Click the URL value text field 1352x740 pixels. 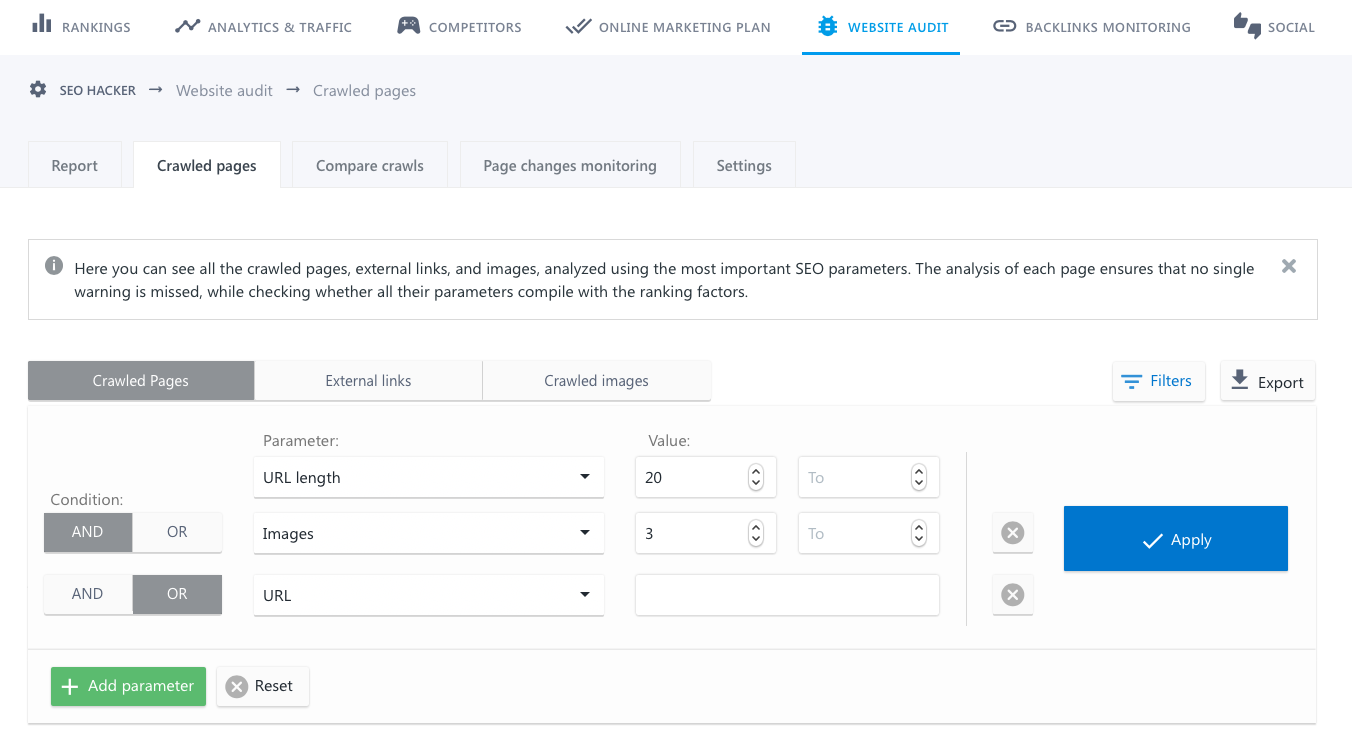[787, 595]
